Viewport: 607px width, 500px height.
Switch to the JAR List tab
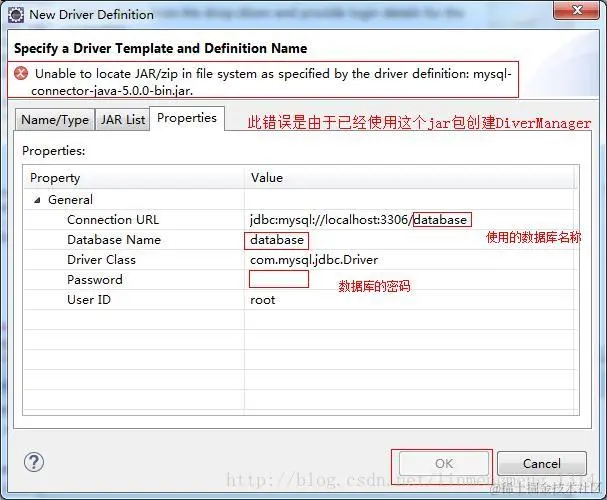click(122, 120)
